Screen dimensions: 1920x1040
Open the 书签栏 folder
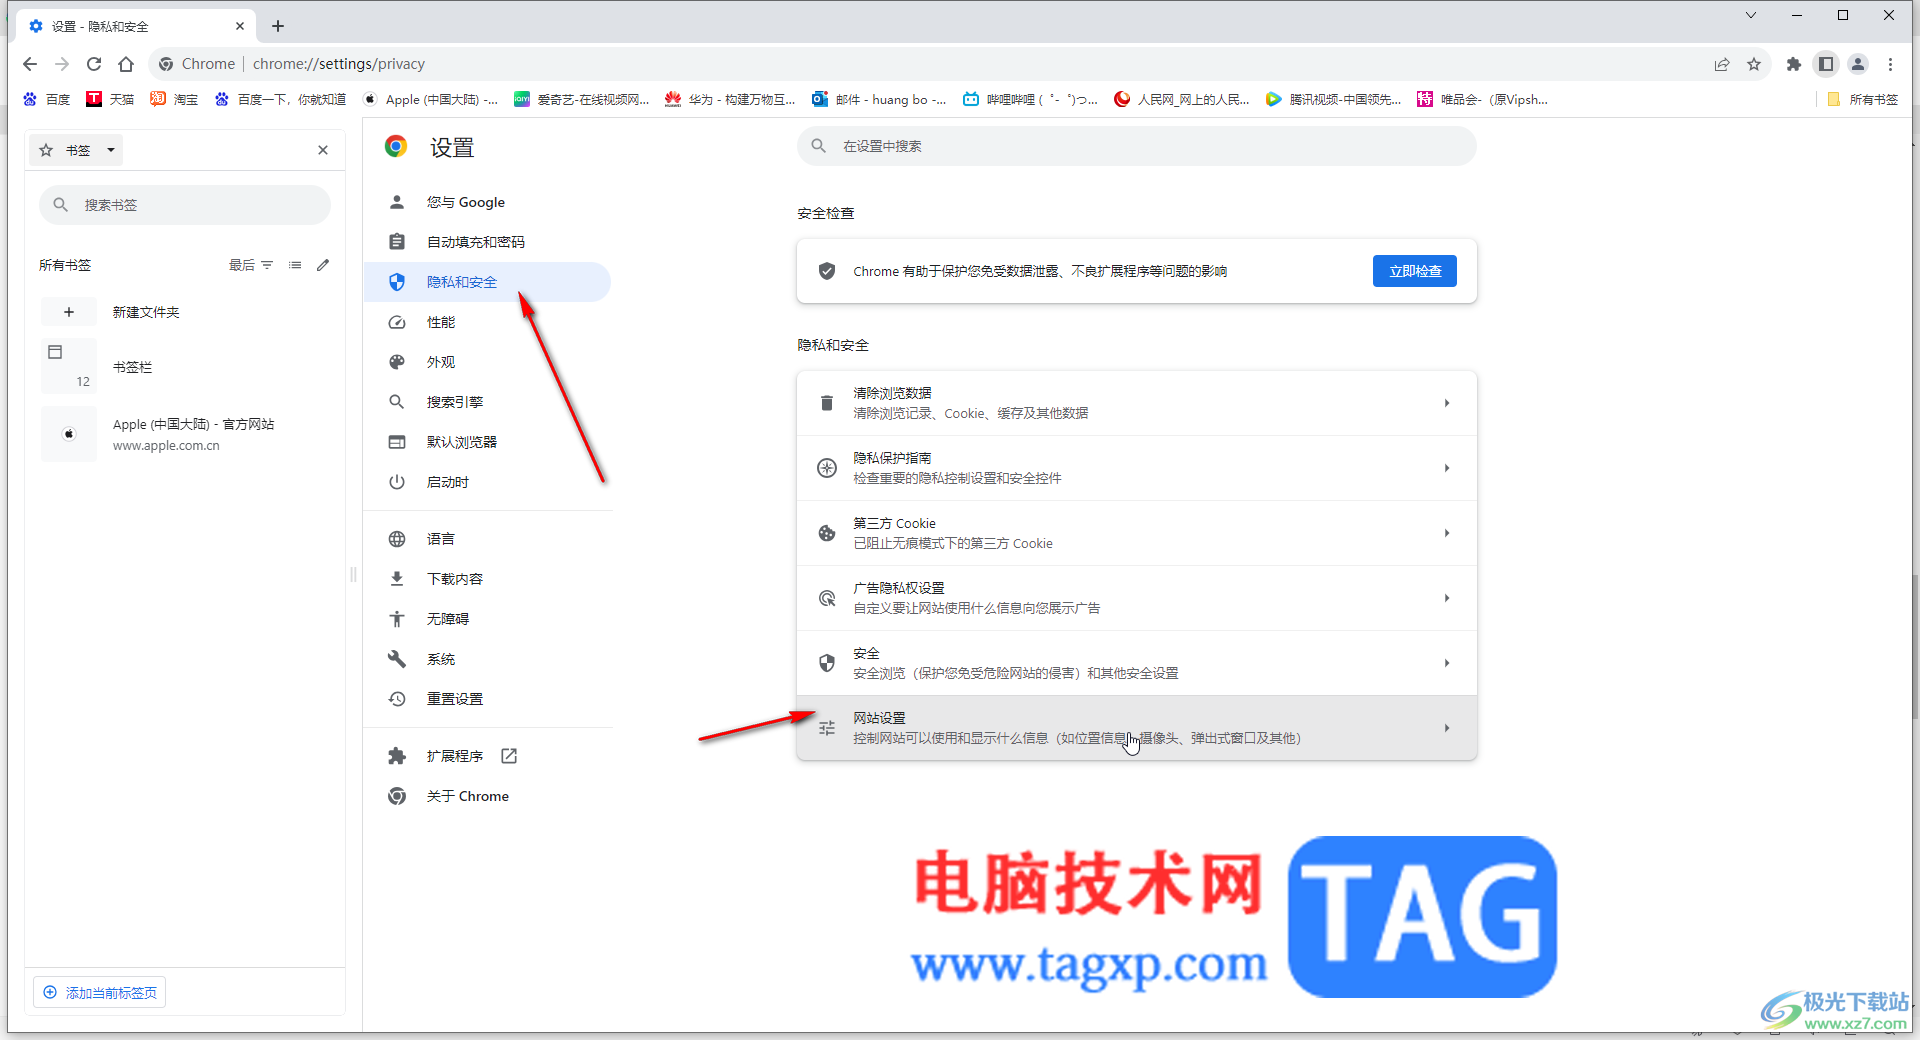coord(185,367)
